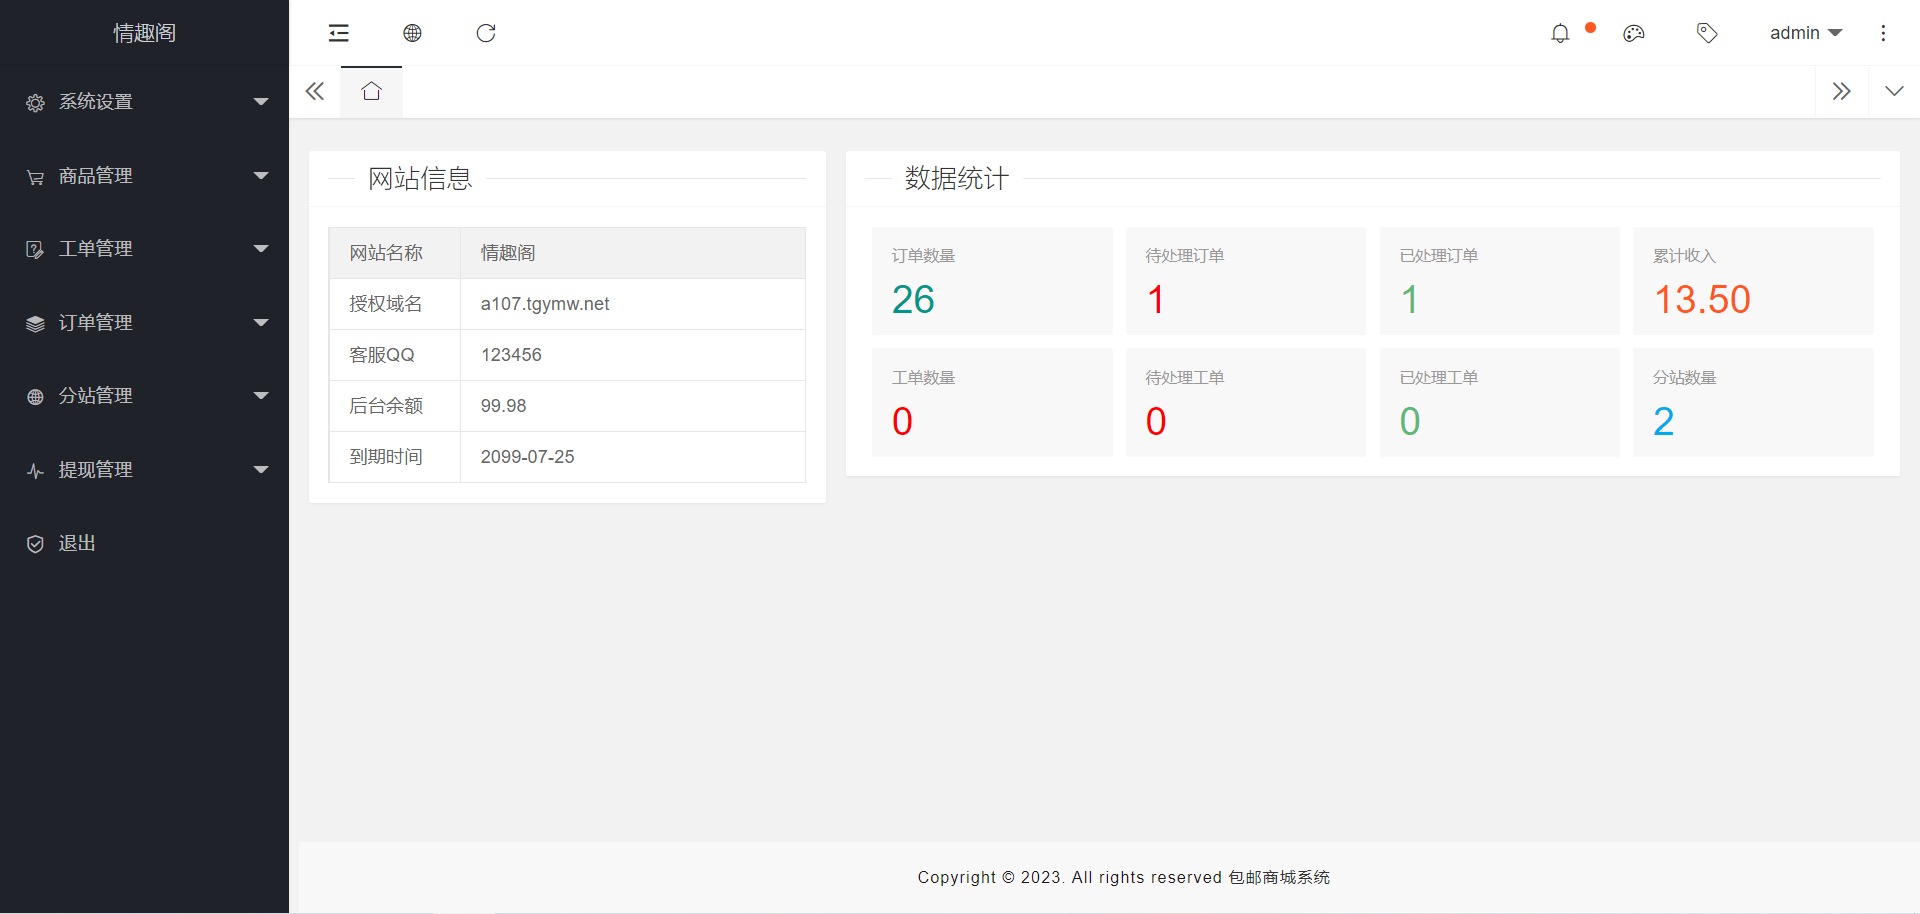
Task: Expand the 商品管理 menu
Action: [144, 176]
